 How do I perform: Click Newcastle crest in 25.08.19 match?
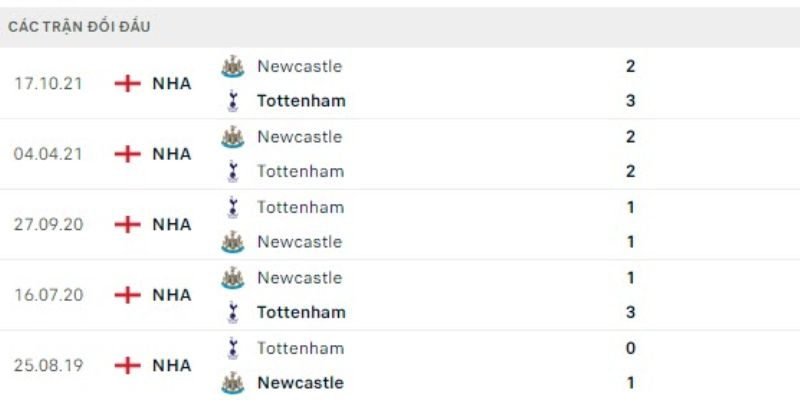tap(232, 383)
